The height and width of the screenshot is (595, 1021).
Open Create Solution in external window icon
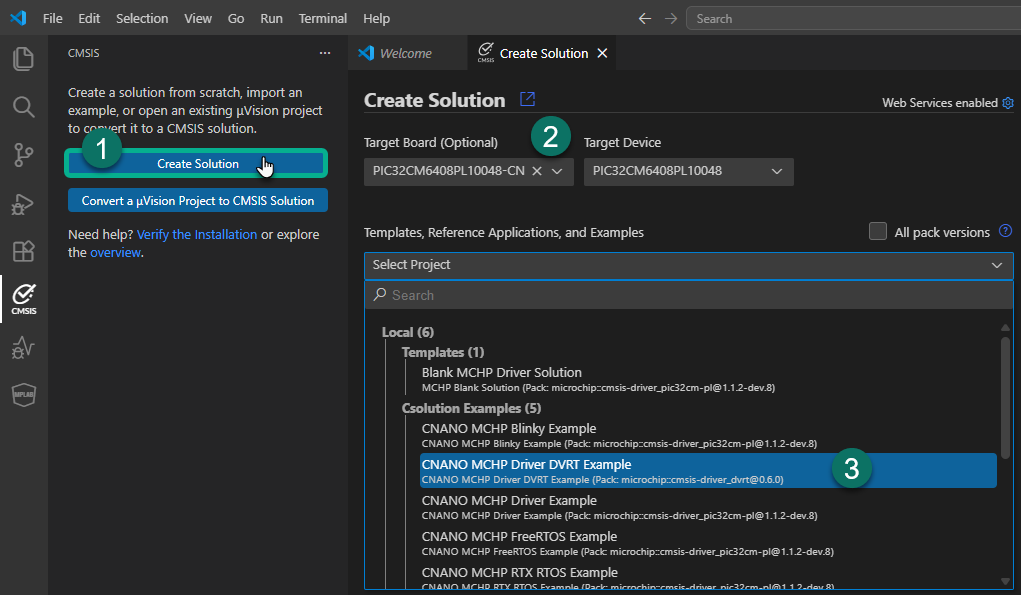[x=527, y=99]
